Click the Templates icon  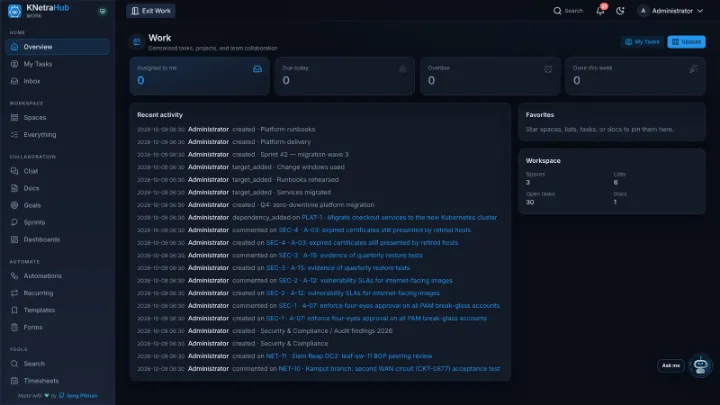tap(14, 310)
